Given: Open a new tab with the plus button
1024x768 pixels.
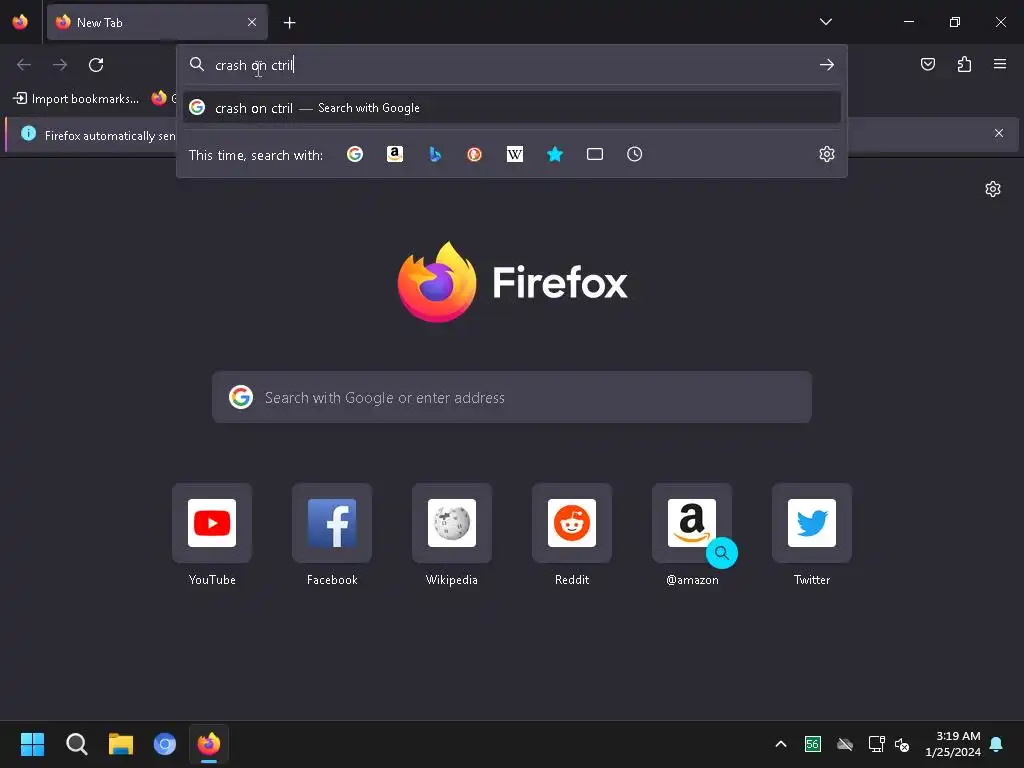Looking at the screenshot, I should point(289,23).
